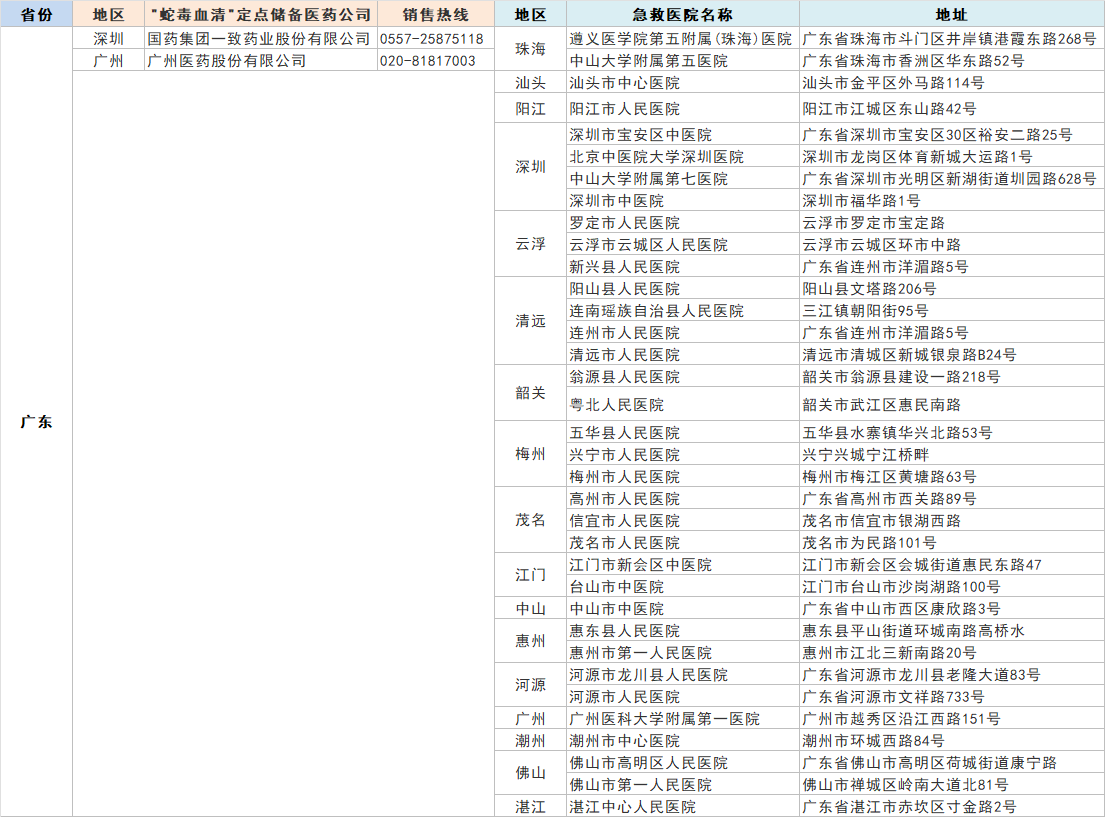1105x817 pixels.
Task: Click the phone number 020-81817003
Action: [x=427, y=61]
